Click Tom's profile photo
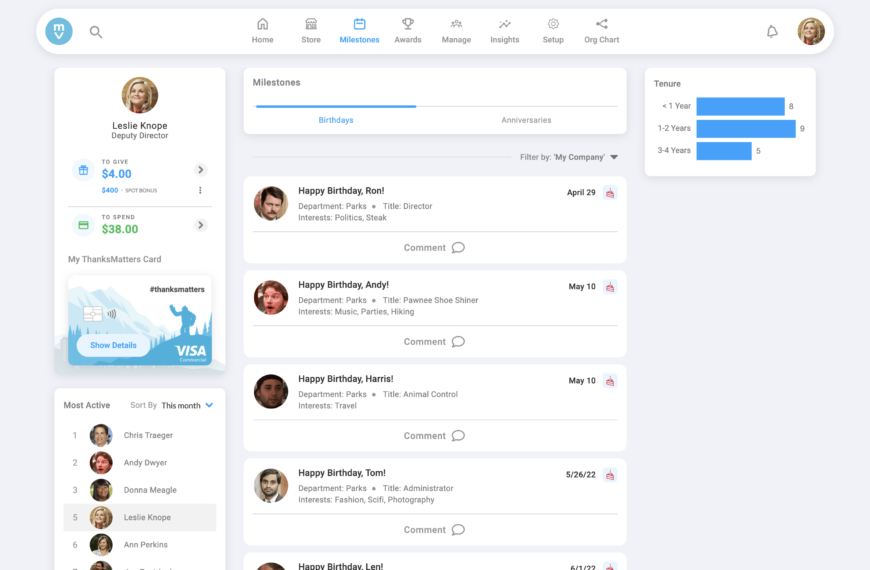The width and height of the screenshot is (870, 570). (271, 486)
